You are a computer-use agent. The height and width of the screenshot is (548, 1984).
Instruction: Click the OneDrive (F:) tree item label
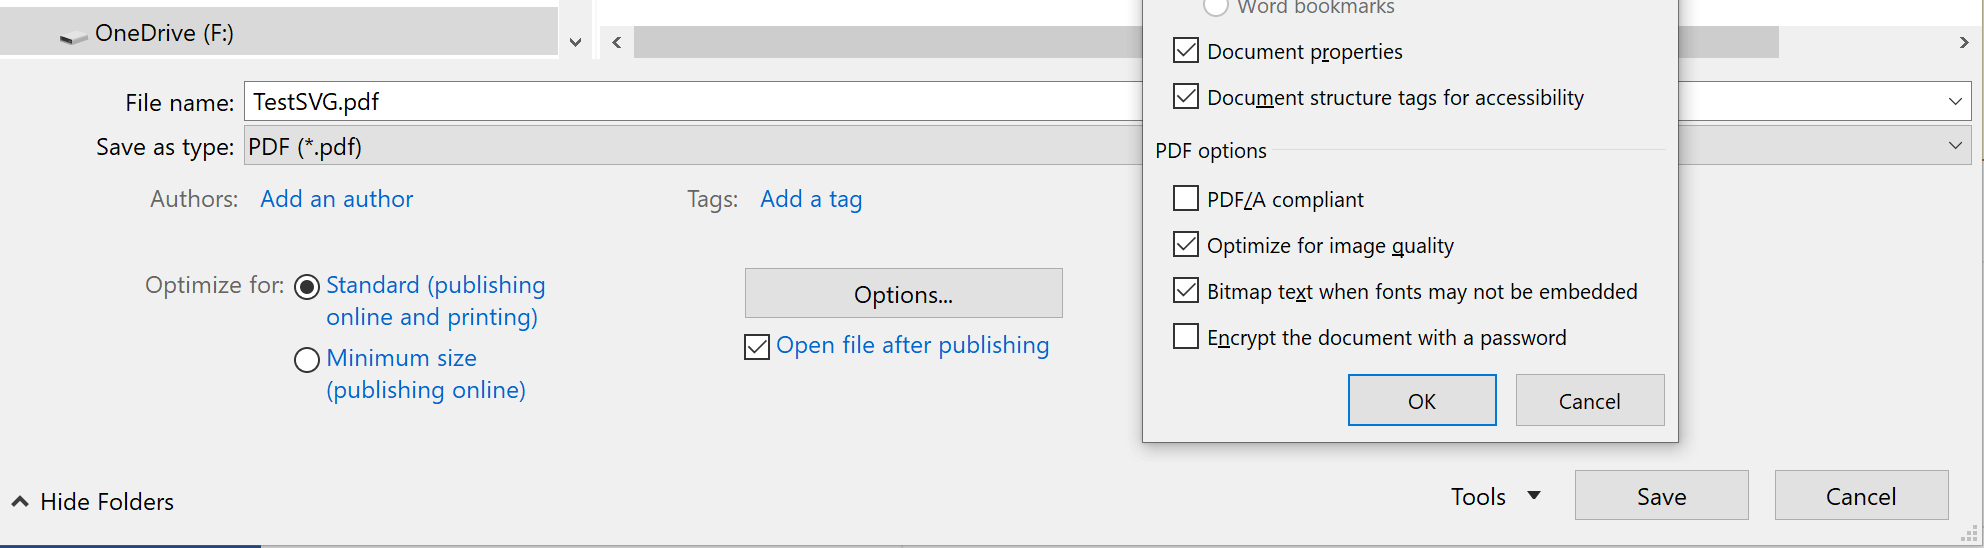coord(165,33)
